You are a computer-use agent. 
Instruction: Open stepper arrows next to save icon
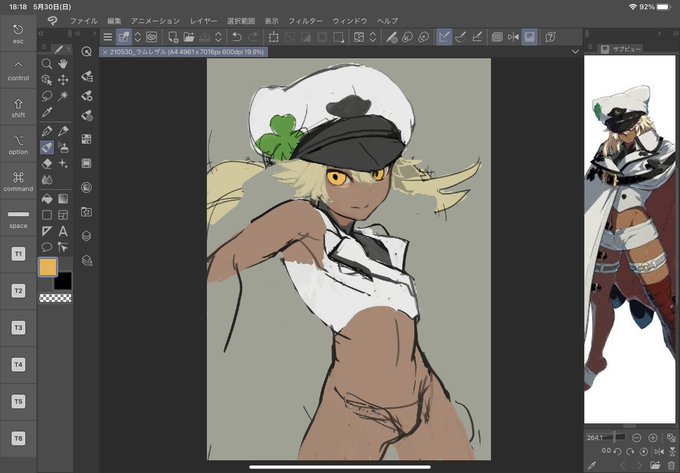pyautogui.click(x=219, y=37)
